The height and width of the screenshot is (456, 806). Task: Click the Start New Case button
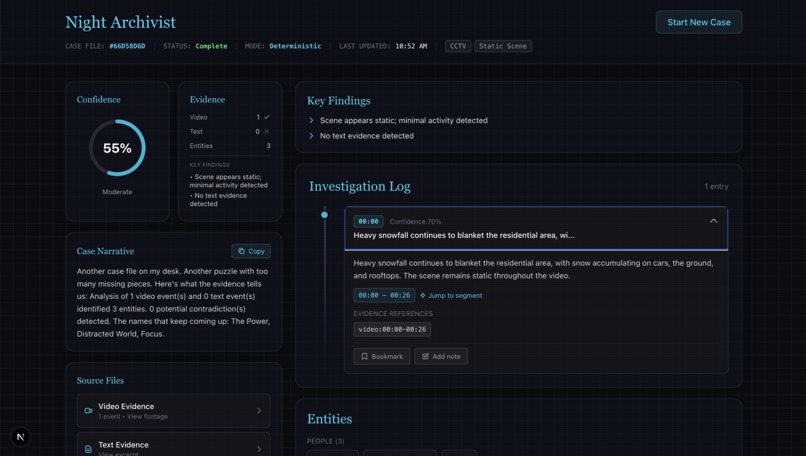(699, 22)
